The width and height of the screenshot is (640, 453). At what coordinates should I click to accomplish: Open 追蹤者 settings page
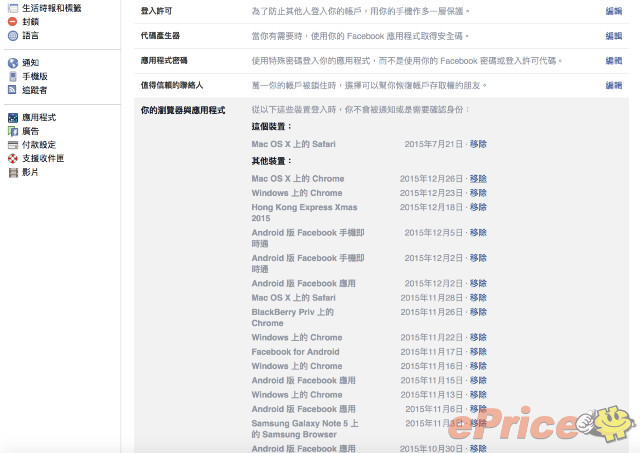point(35,90)
